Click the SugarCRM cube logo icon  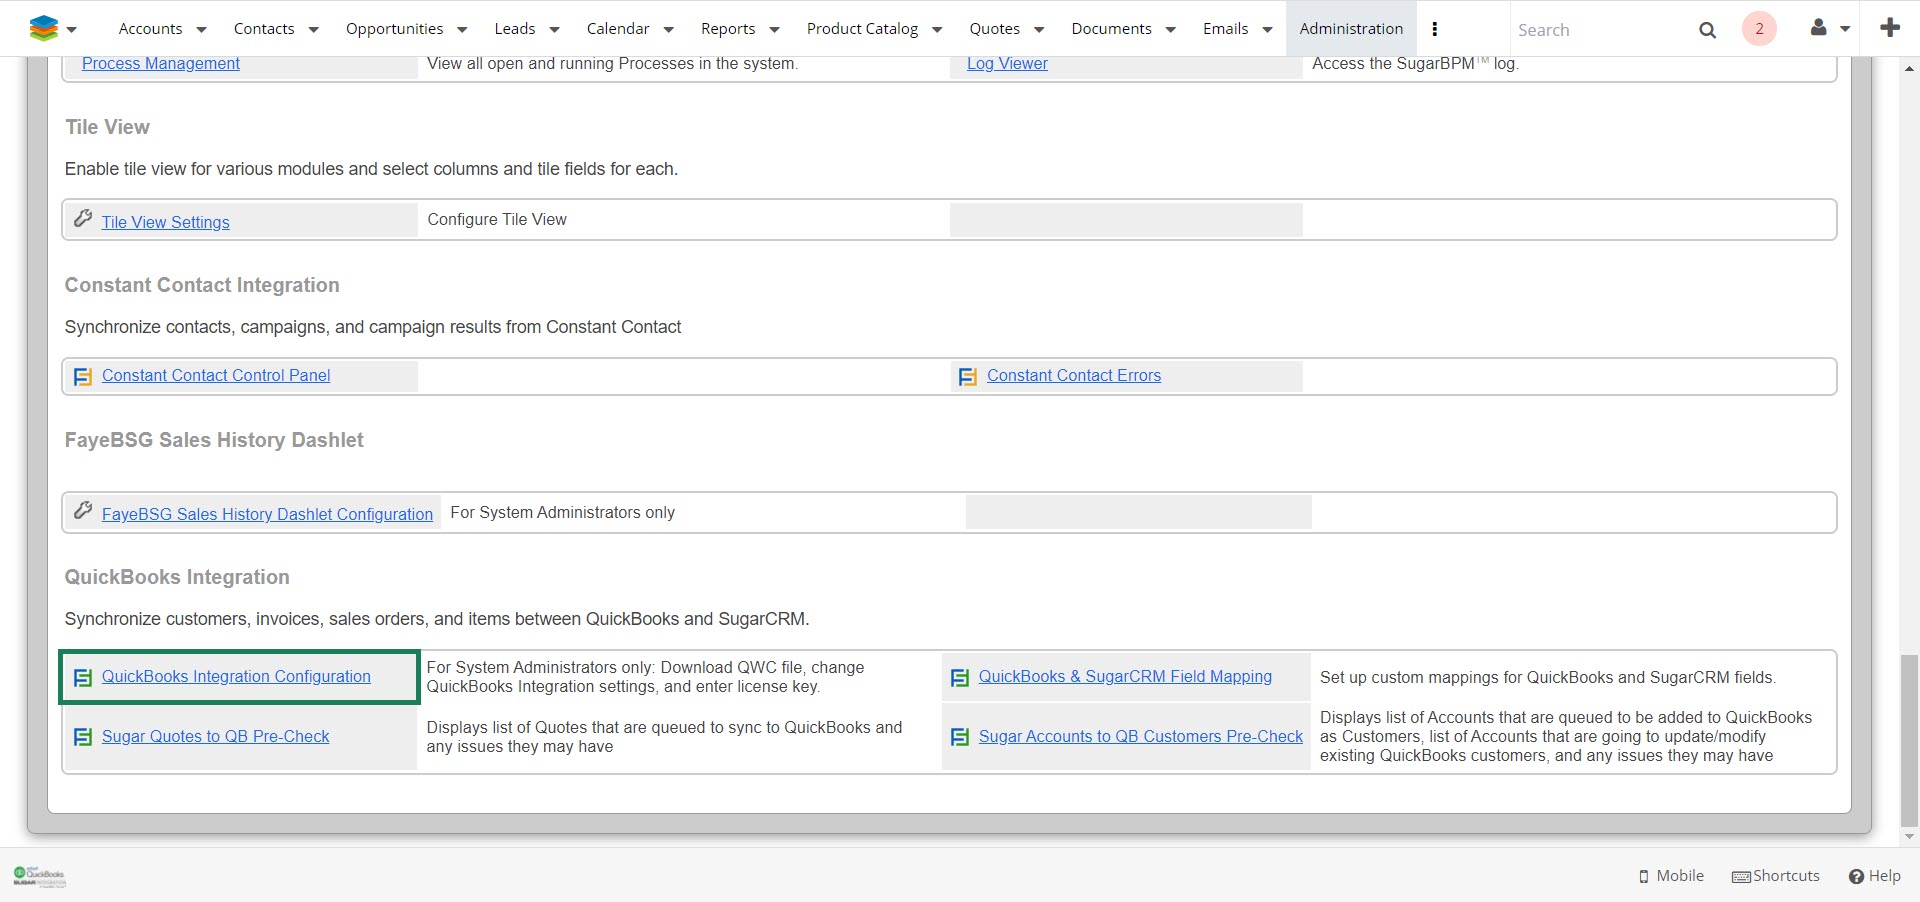[x=43, y=28]
